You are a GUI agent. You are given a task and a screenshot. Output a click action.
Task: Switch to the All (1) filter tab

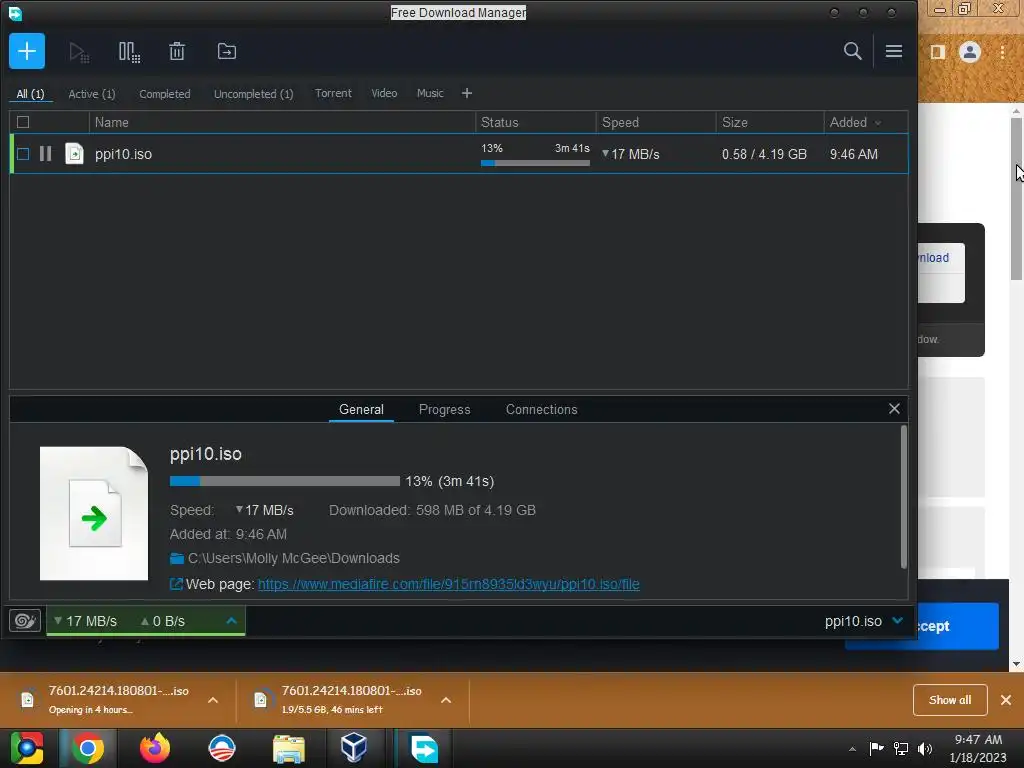coord(30,94)
